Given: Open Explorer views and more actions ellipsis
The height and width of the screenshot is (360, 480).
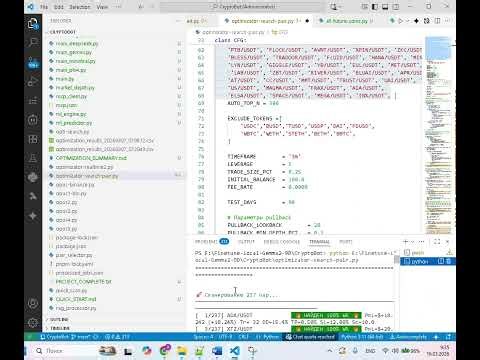Looking at the screenshot, I should [x=178, y=21].
